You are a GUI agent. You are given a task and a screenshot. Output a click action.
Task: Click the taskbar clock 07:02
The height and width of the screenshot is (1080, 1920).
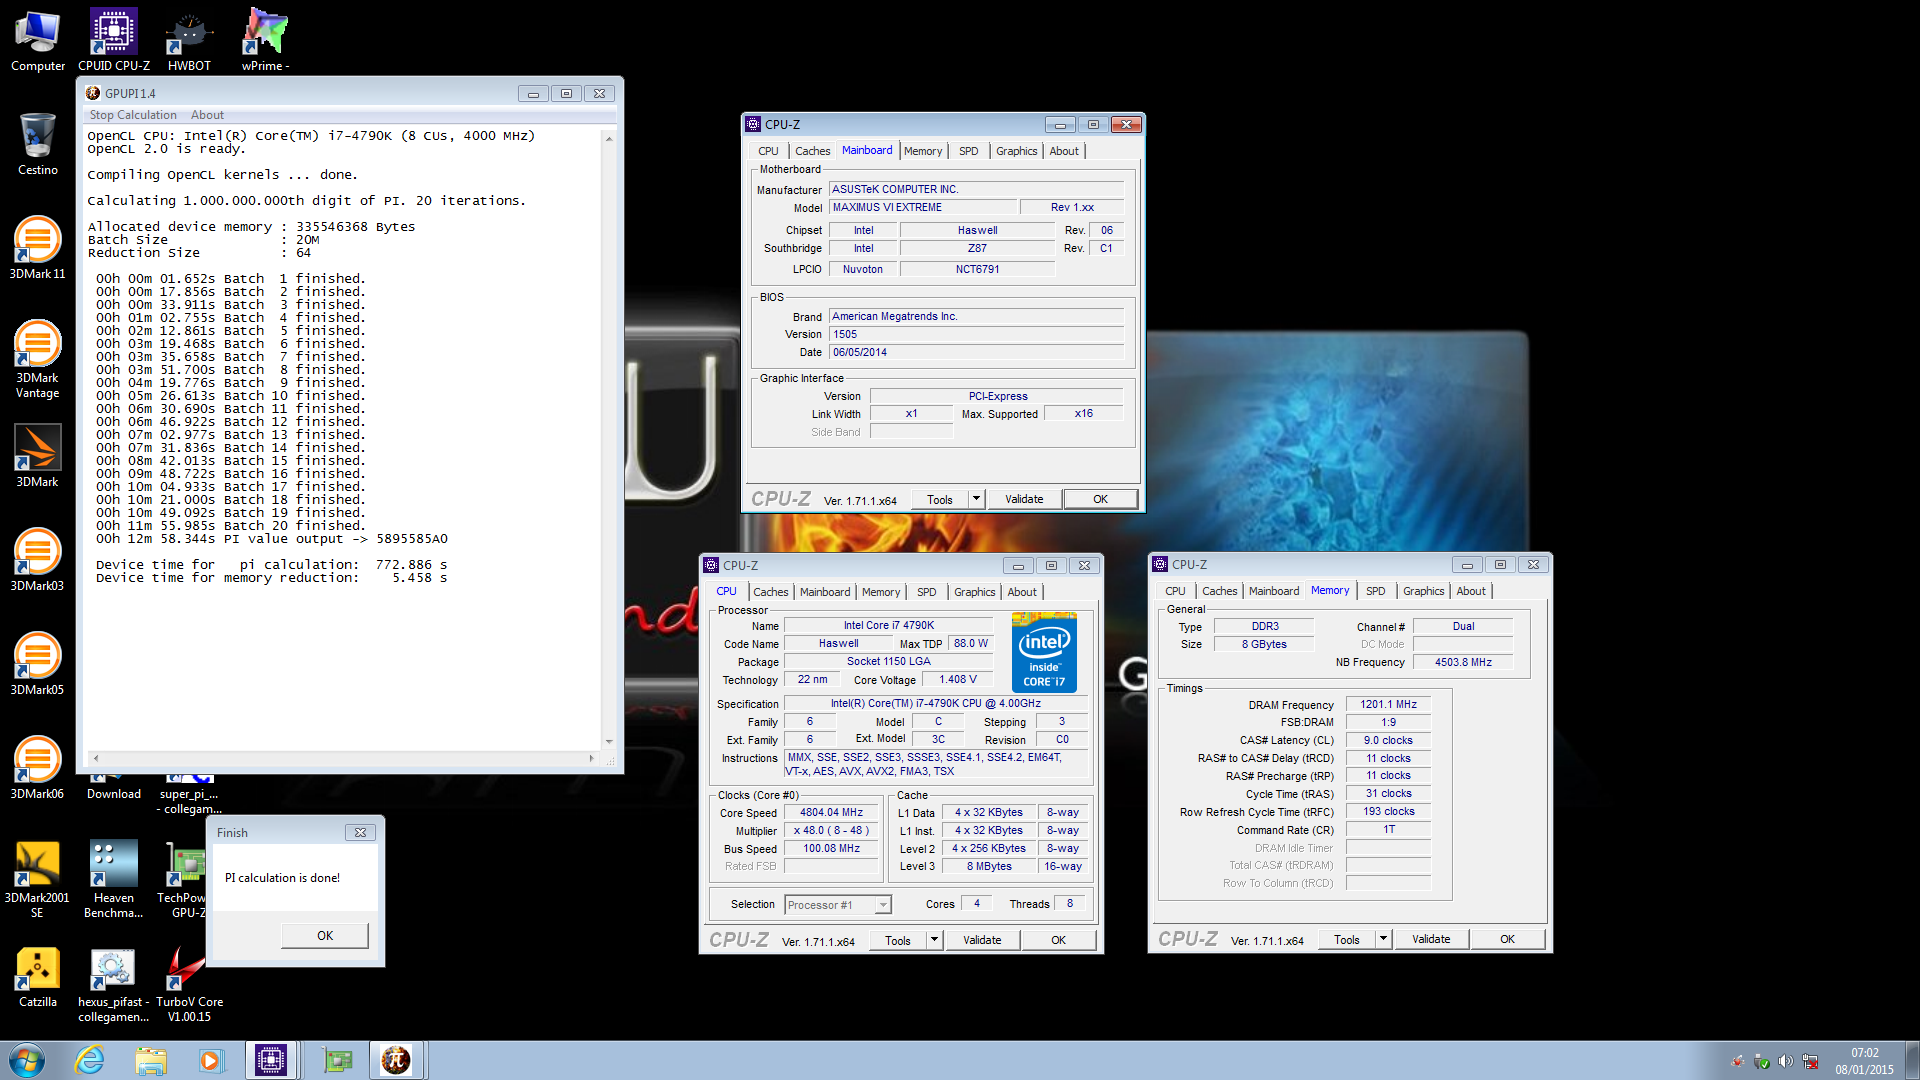pos(1864,1060)
